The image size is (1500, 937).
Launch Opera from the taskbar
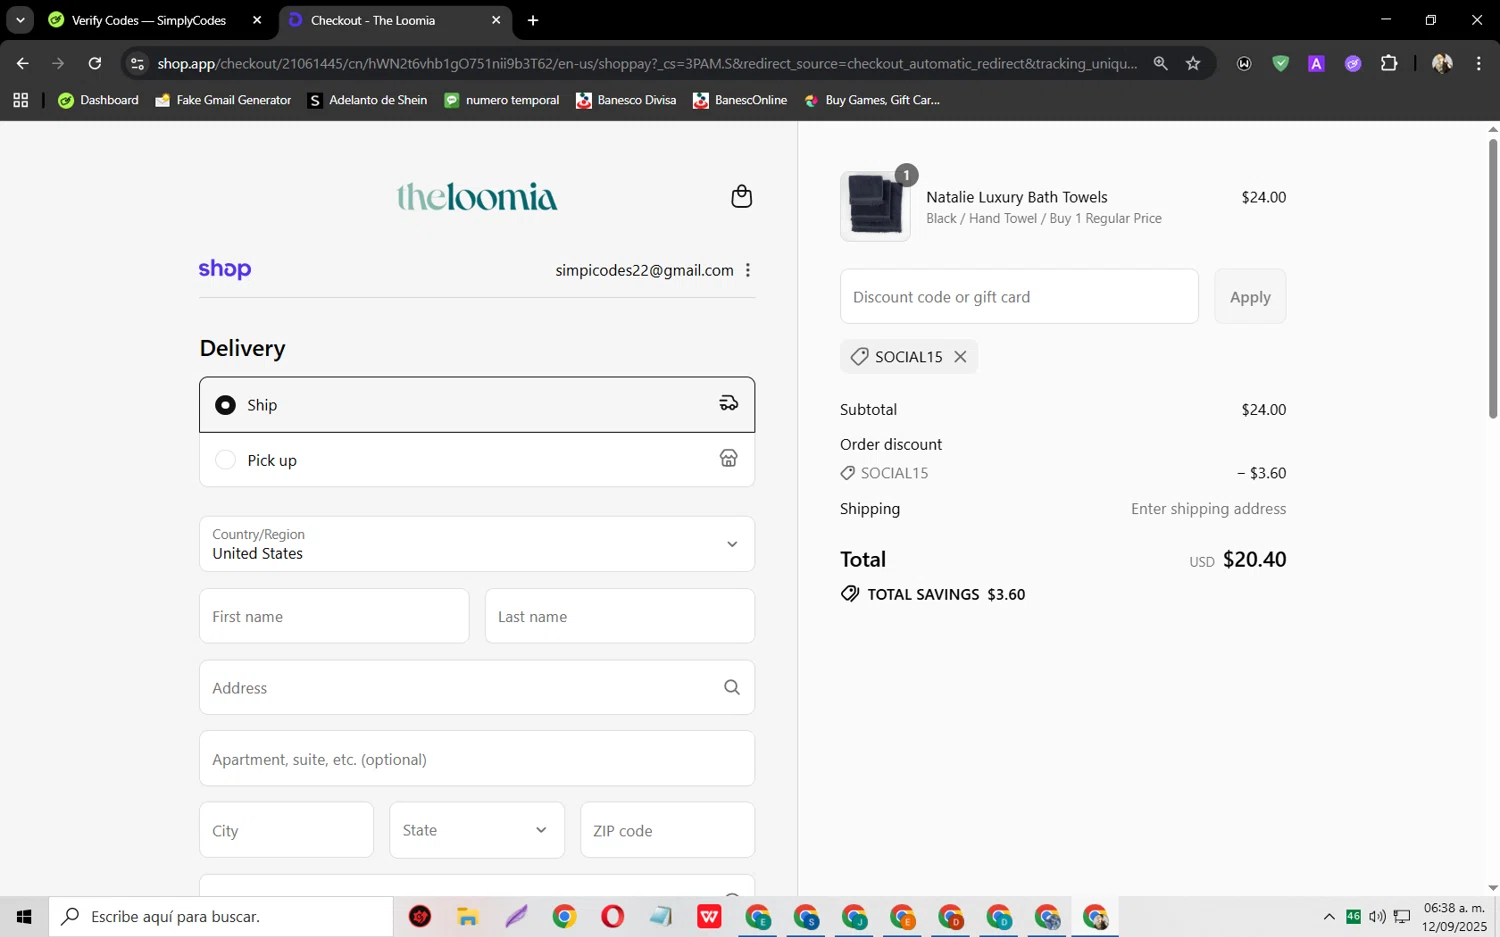click(613, 916)
